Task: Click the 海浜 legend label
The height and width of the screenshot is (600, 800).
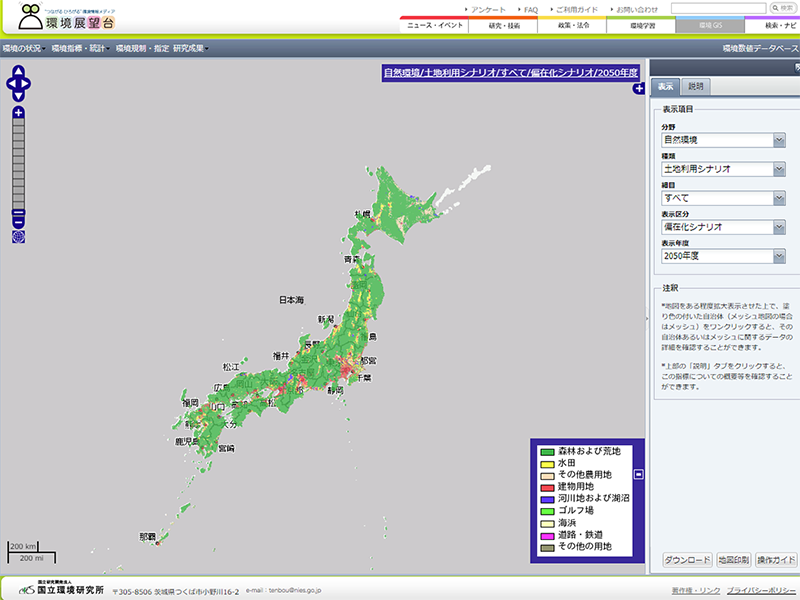Action: tap(567, 523)
